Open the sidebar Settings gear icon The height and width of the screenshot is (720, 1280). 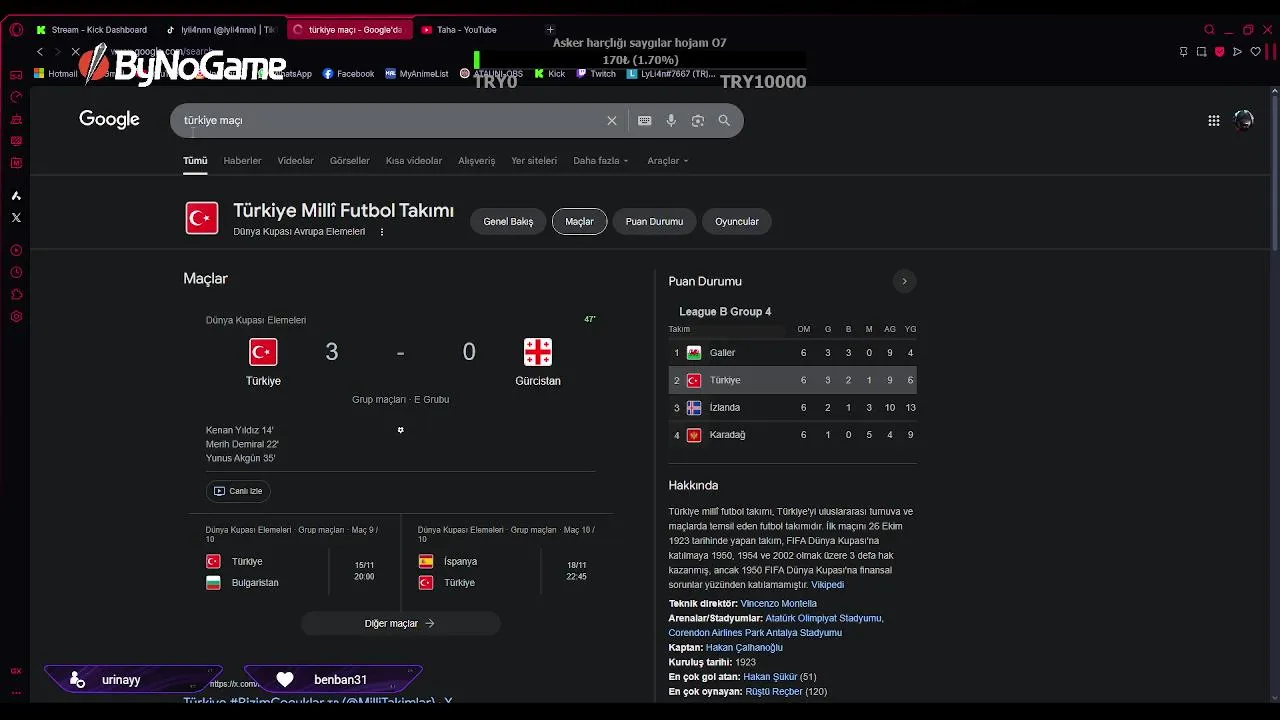click(x=16, y=316)
